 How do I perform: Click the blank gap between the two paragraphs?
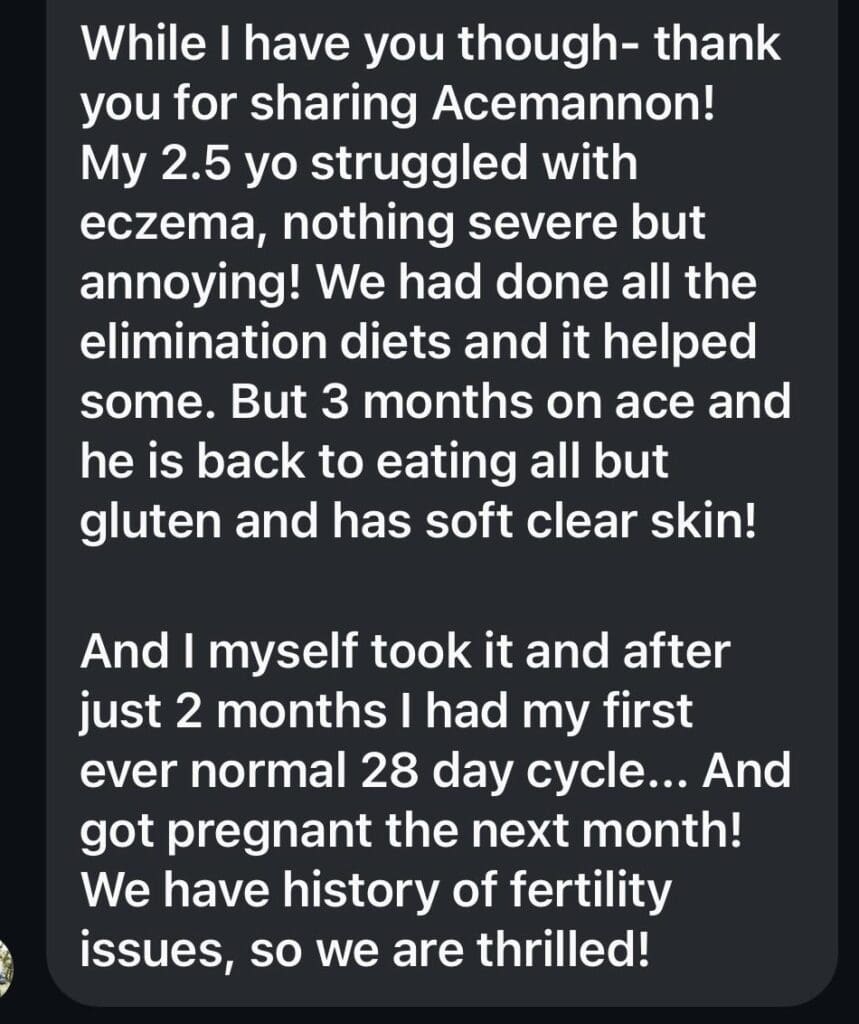point(430,587)
